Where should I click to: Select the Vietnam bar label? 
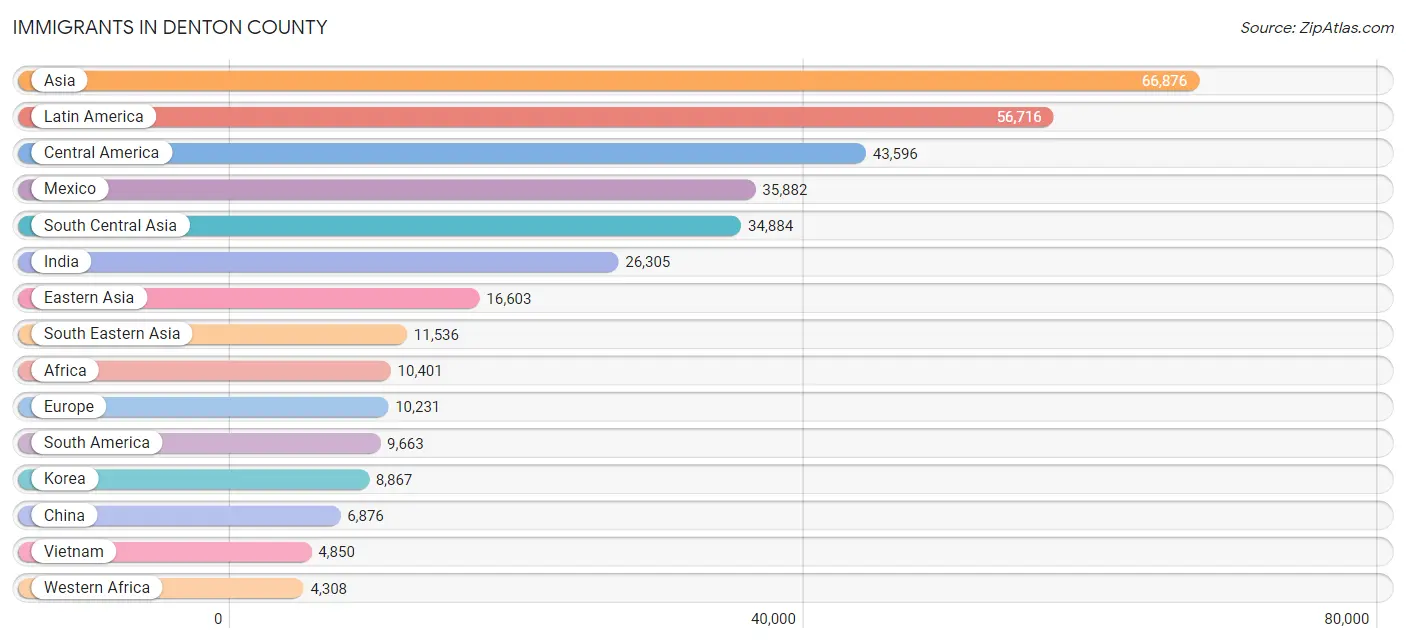(x=74, y=552)
